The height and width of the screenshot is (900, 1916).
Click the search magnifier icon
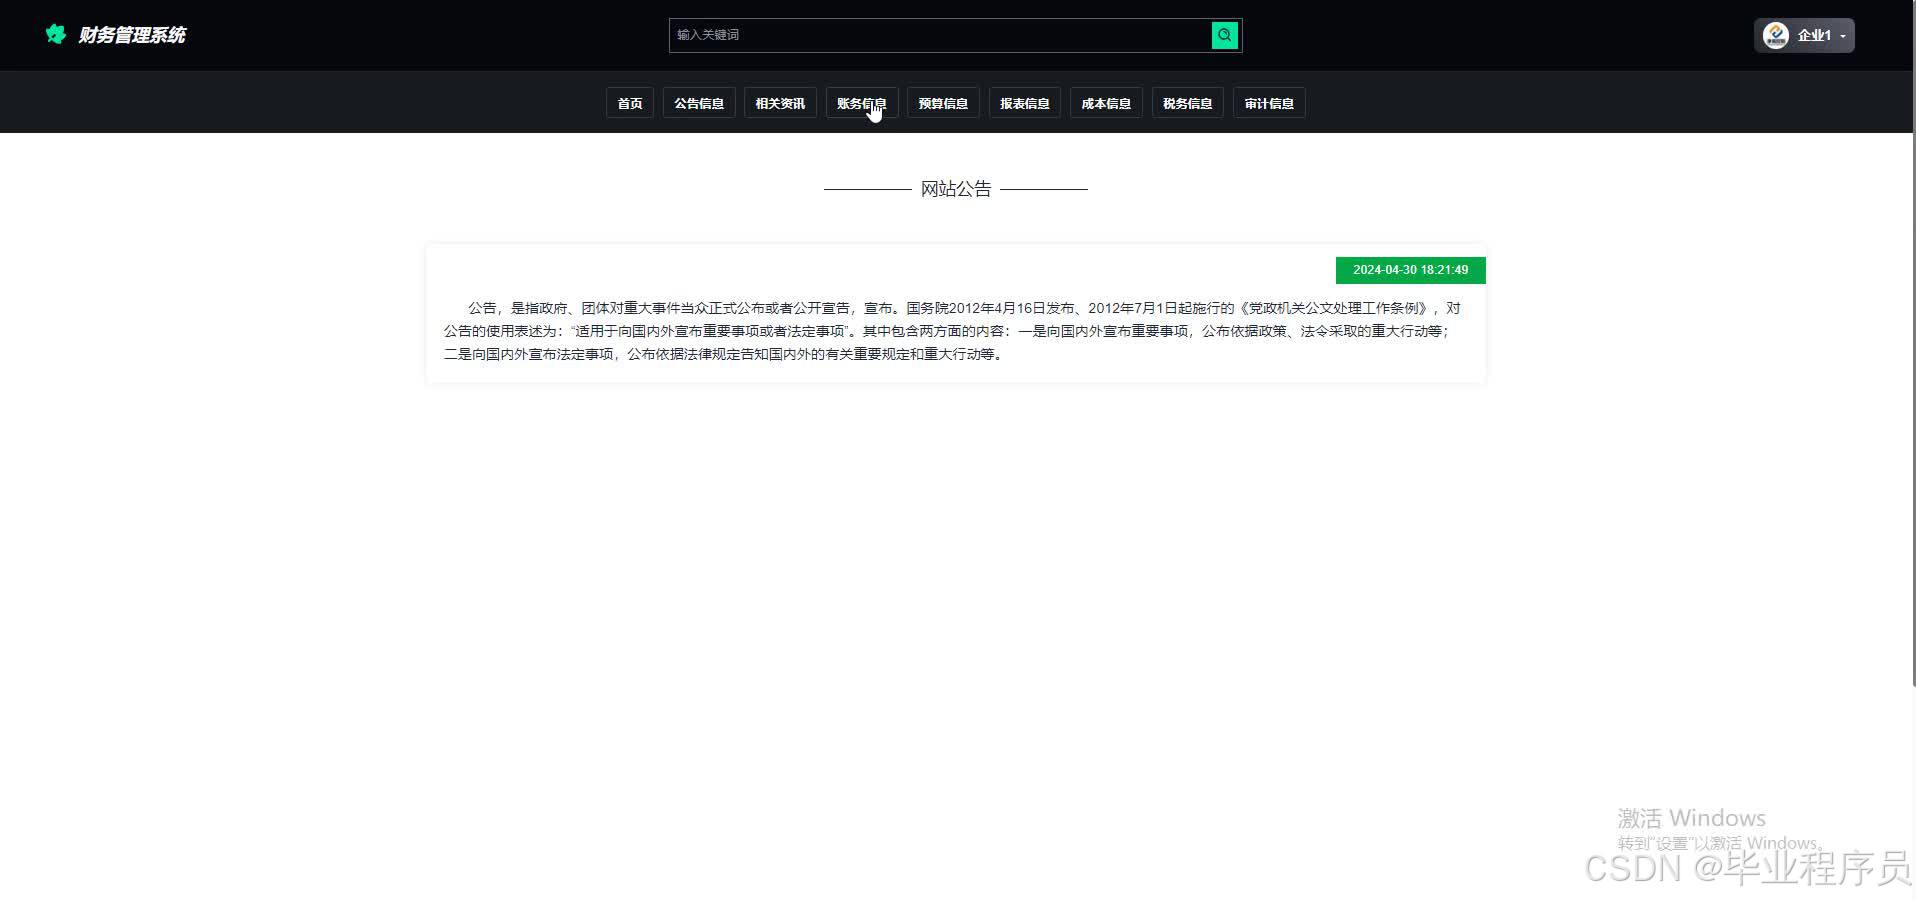pos(1223,34)
